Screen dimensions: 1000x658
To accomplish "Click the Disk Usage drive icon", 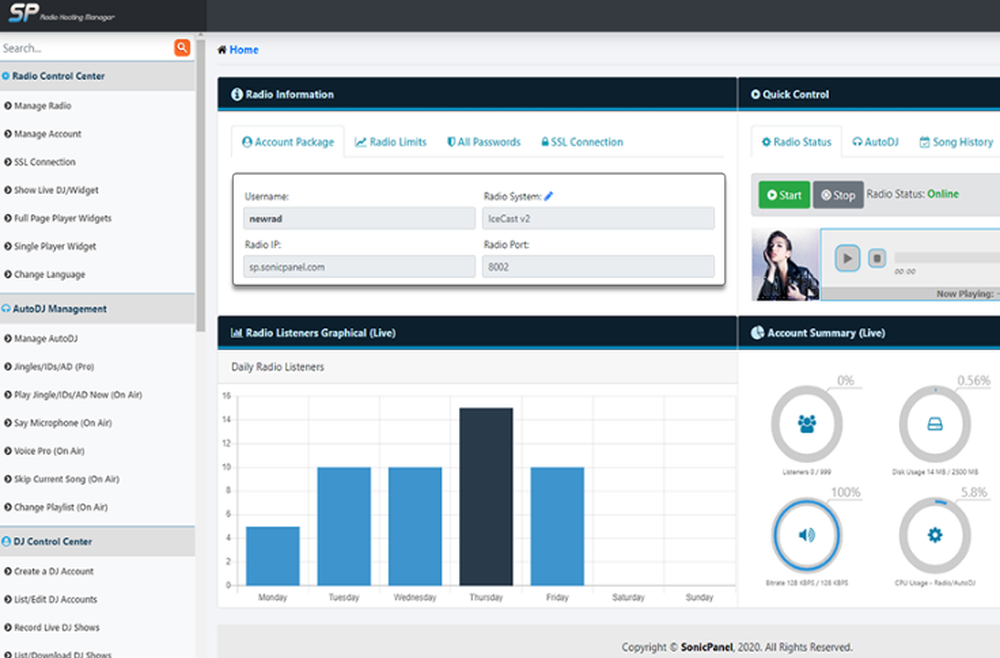I will click(934, 424).
